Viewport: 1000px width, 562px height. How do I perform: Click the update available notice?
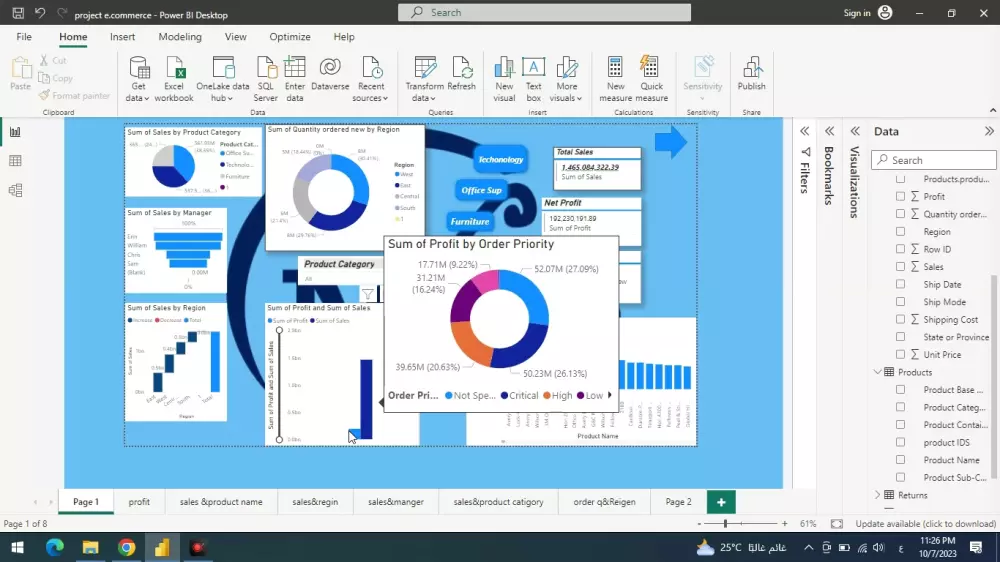click(x=925, y=524)
